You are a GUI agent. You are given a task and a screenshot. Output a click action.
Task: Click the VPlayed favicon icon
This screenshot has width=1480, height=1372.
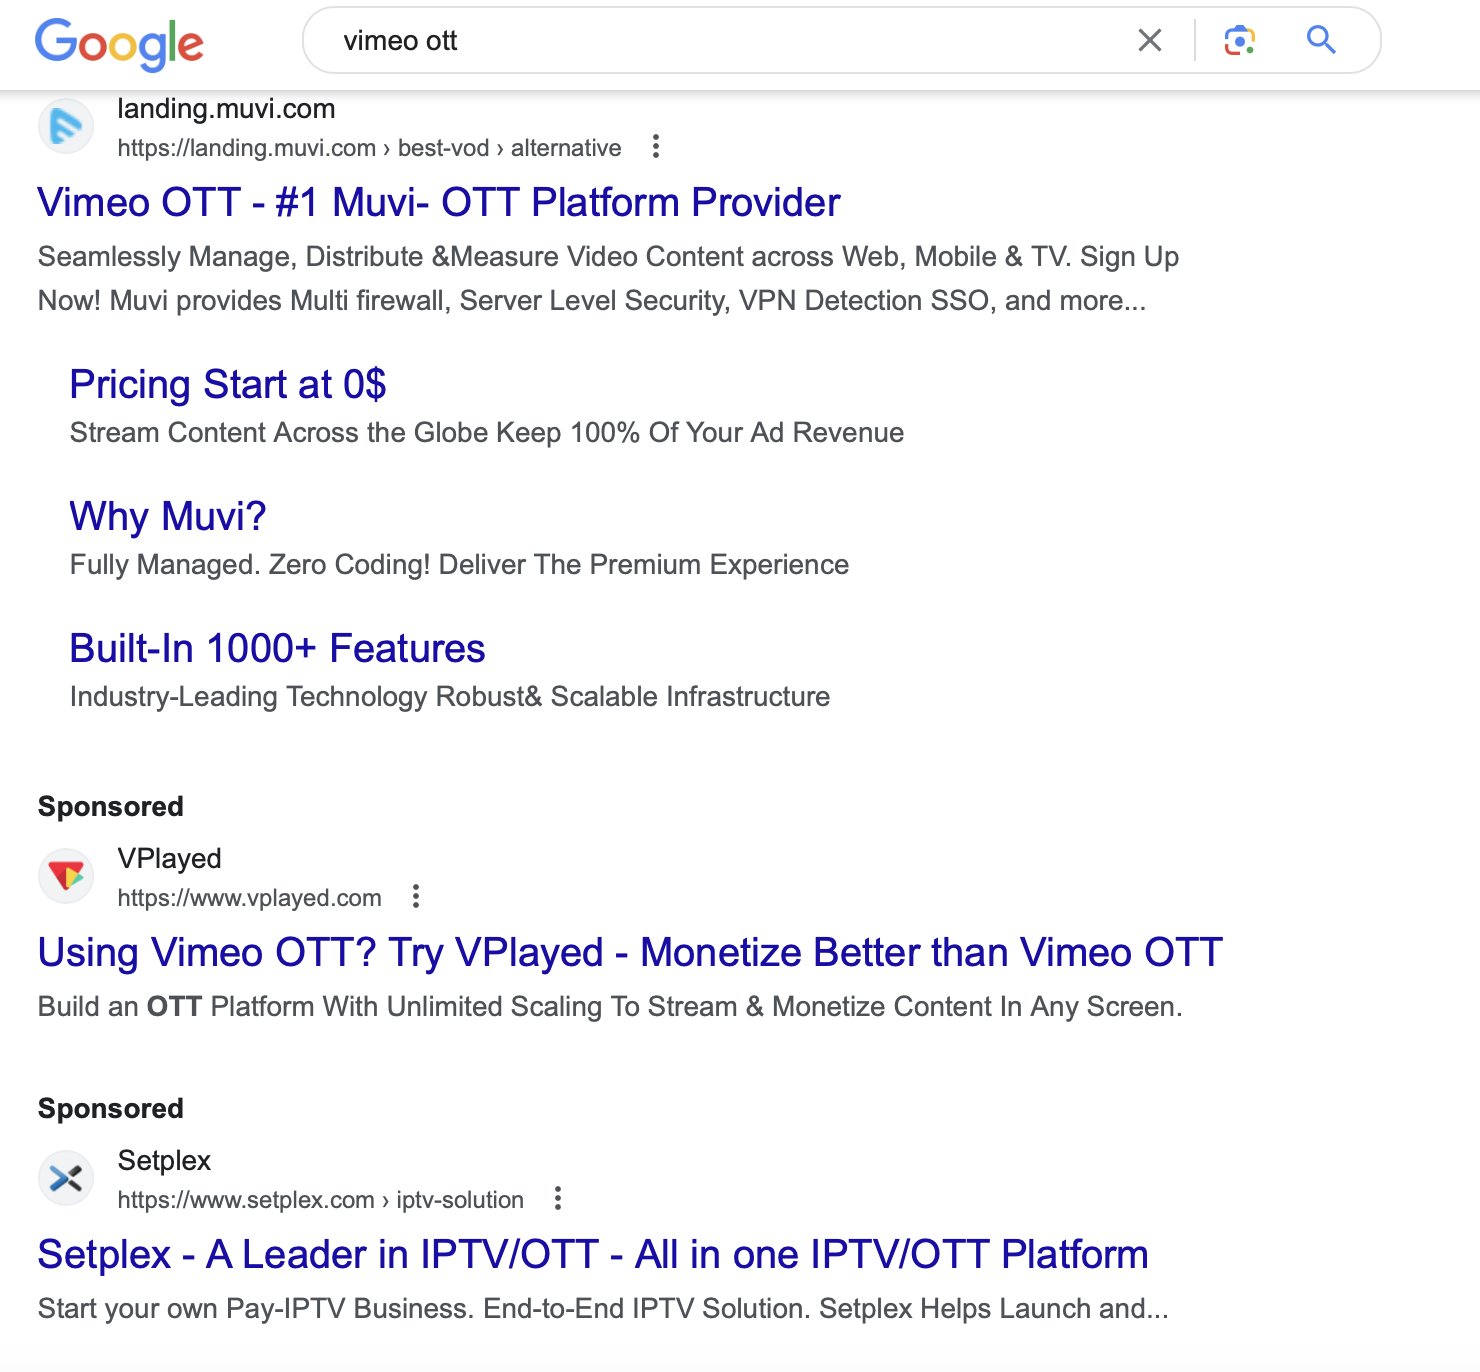coord(66,876)
